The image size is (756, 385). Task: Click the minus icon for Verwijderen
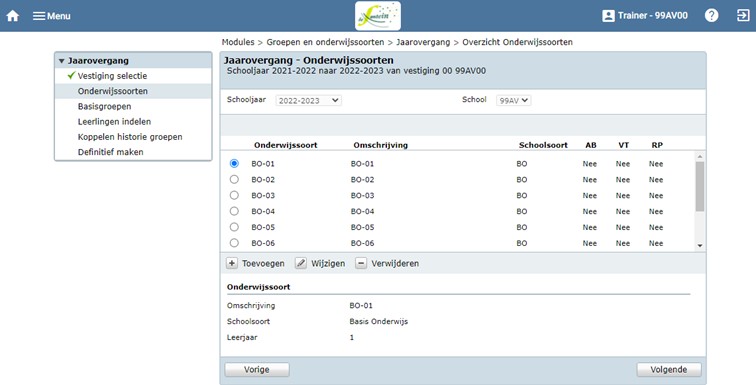[361, 263]
